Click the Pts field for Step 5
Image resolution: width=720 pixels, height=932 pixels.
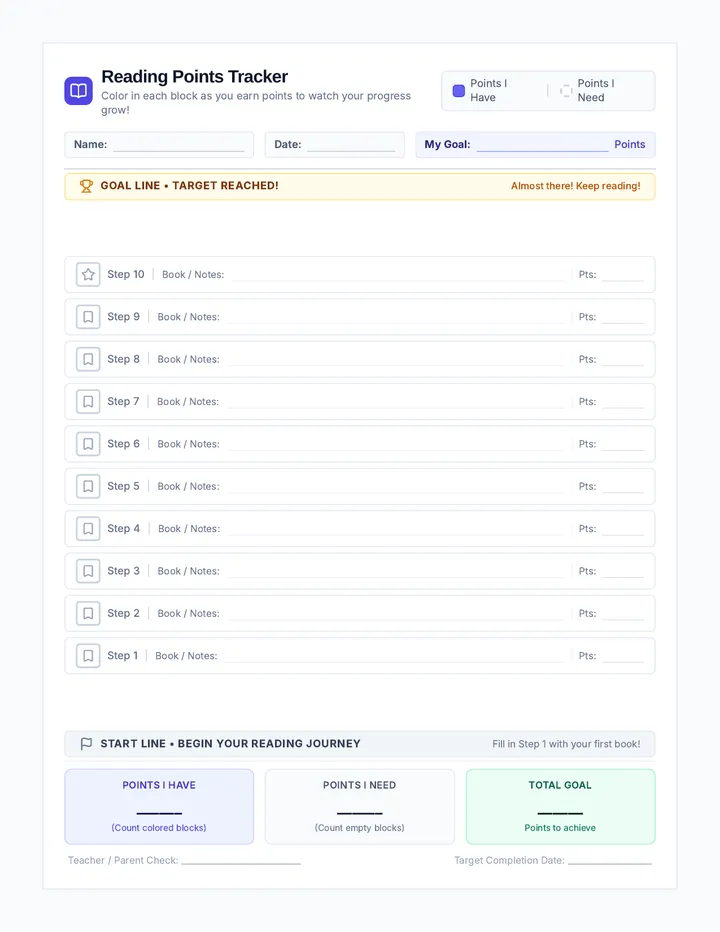pos(623,487)
